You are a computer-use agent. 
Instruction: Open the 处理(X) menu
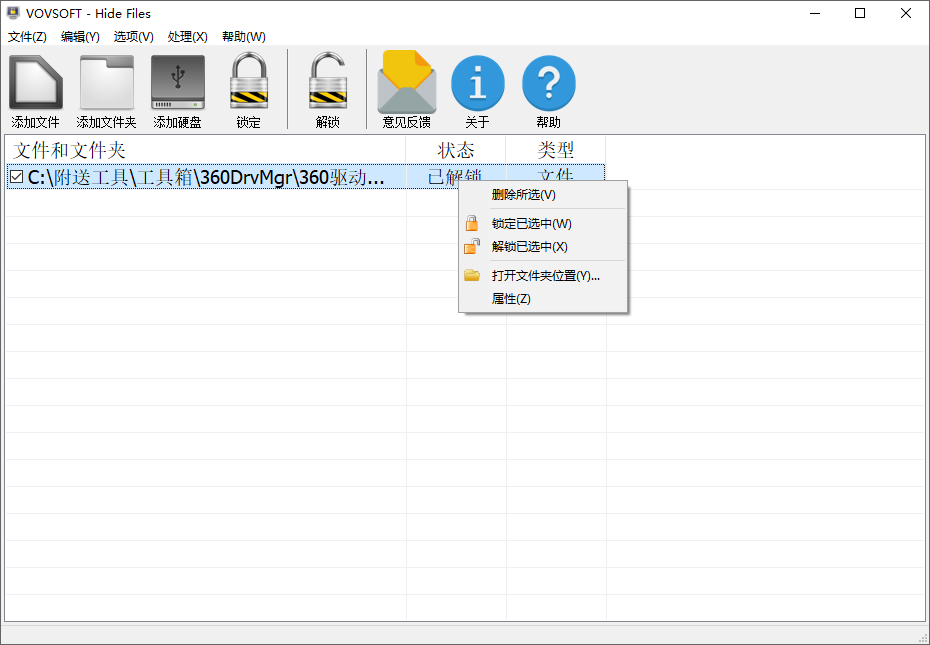186,36
